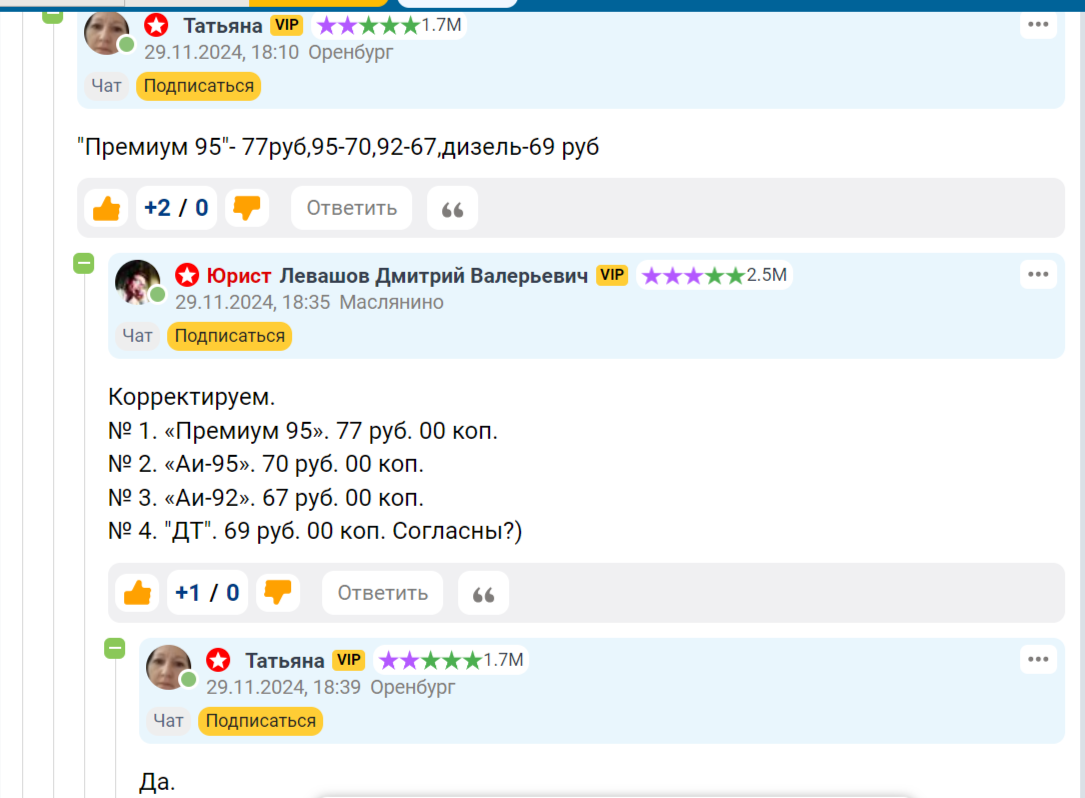Click the thumbs down icon under Левашов's comment
Screen dimensions: 1085x798
(x=278, y=592)
